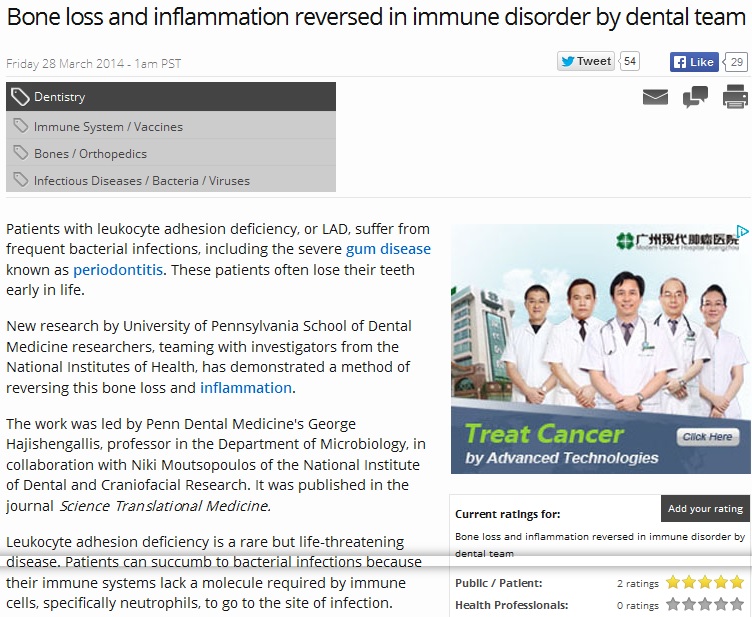Click the AdChoices icon on advertisement
The height and width of the screenshot is (617, 752).
(743, 231)
